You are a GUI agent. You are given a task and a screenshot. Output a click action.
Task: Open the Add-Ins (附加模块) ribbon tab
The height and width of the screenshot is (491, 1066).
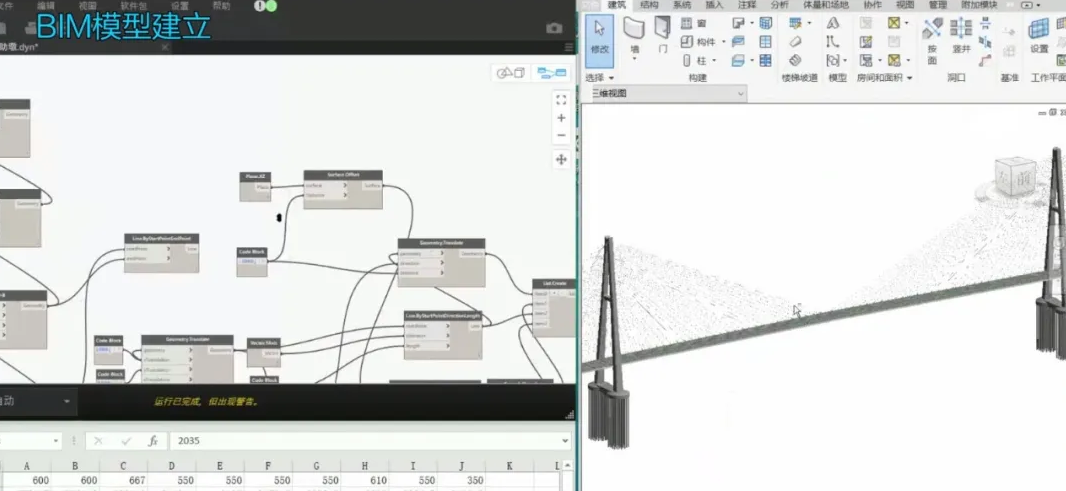(980, 5)
